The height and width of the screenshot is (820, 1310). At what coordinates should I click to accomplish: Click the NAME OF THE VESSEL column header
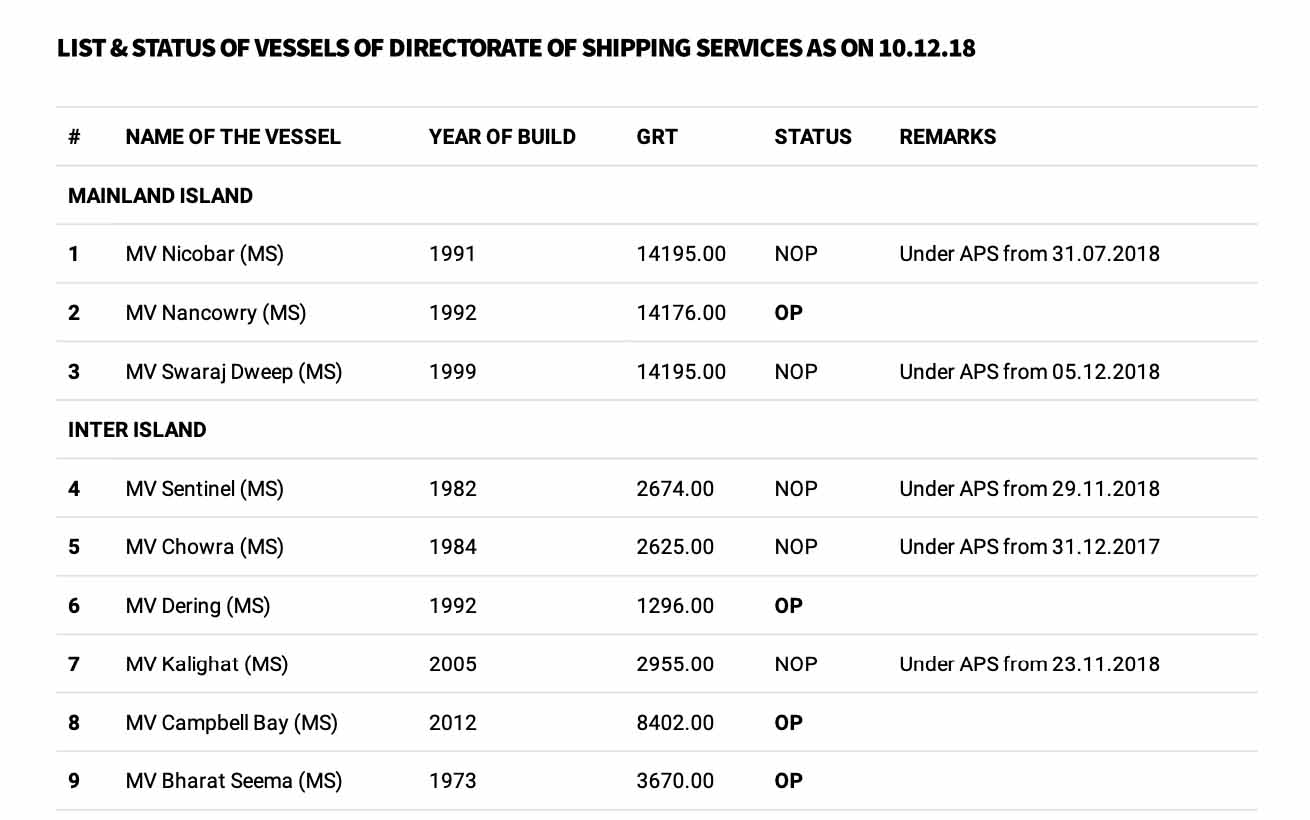(x=233, y=137)
